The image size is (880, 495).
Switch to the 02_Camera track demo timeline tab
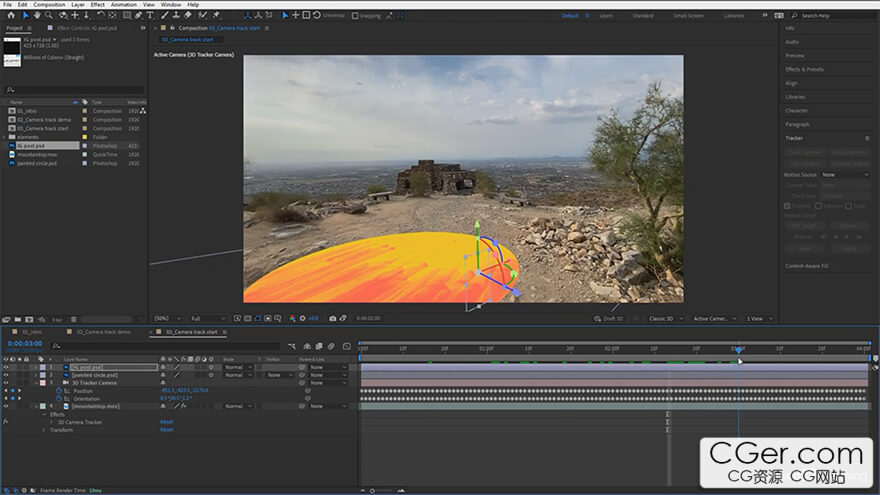[x=103, y=332]
